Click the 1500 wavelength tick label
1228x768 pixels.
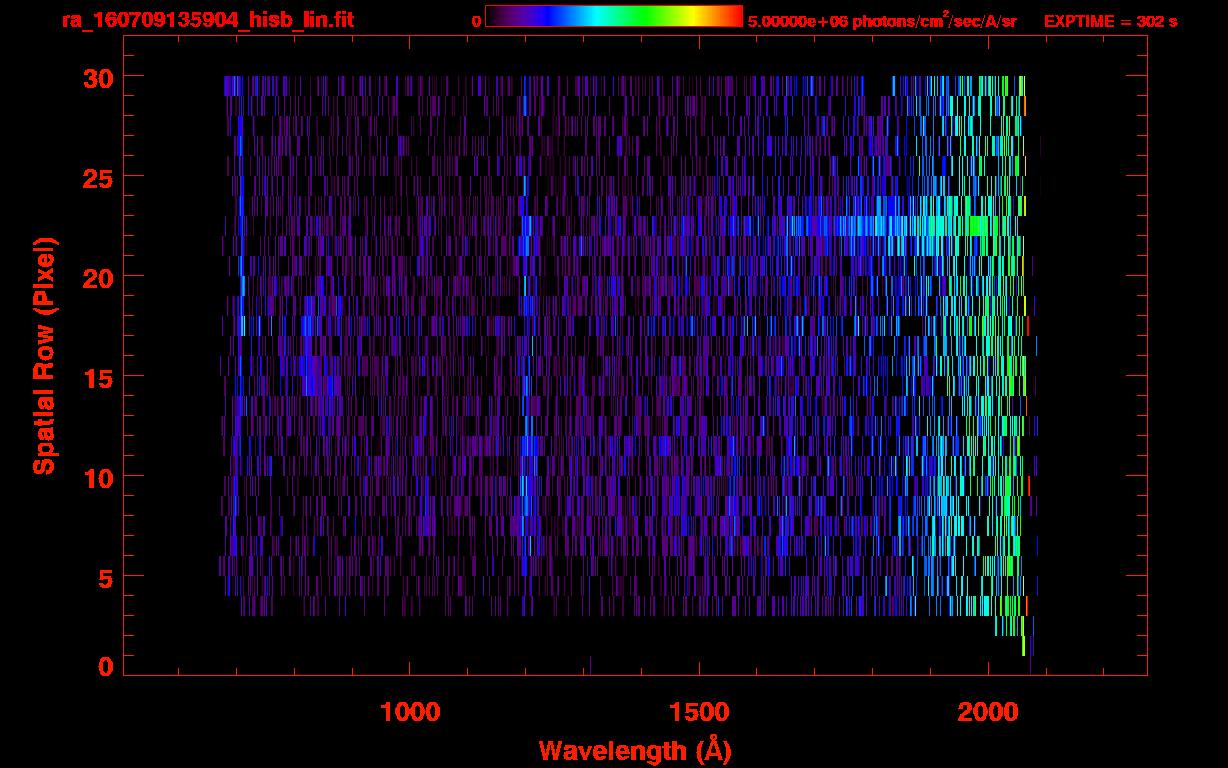pyautogui.click(x=699, y=712)
